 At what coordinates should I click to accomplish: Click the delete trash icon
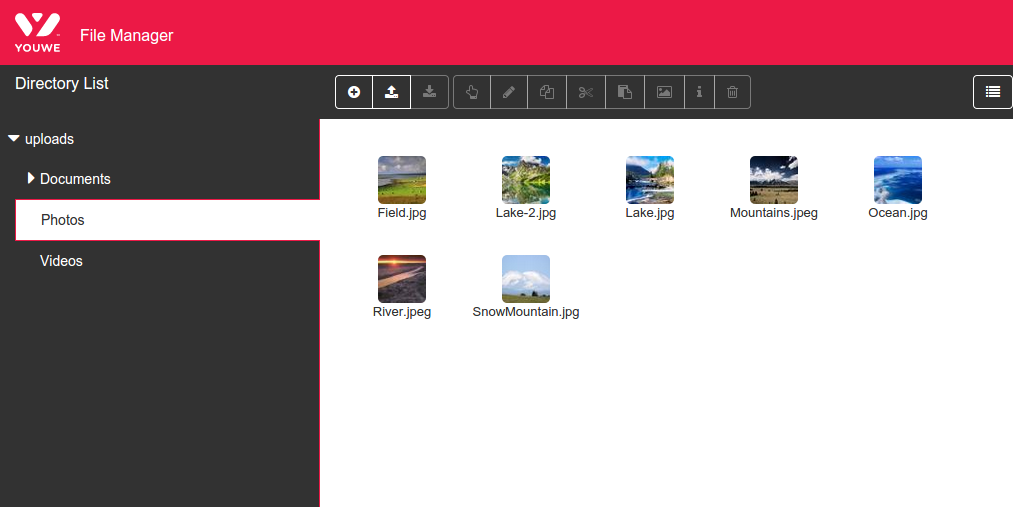pos(733,92)
